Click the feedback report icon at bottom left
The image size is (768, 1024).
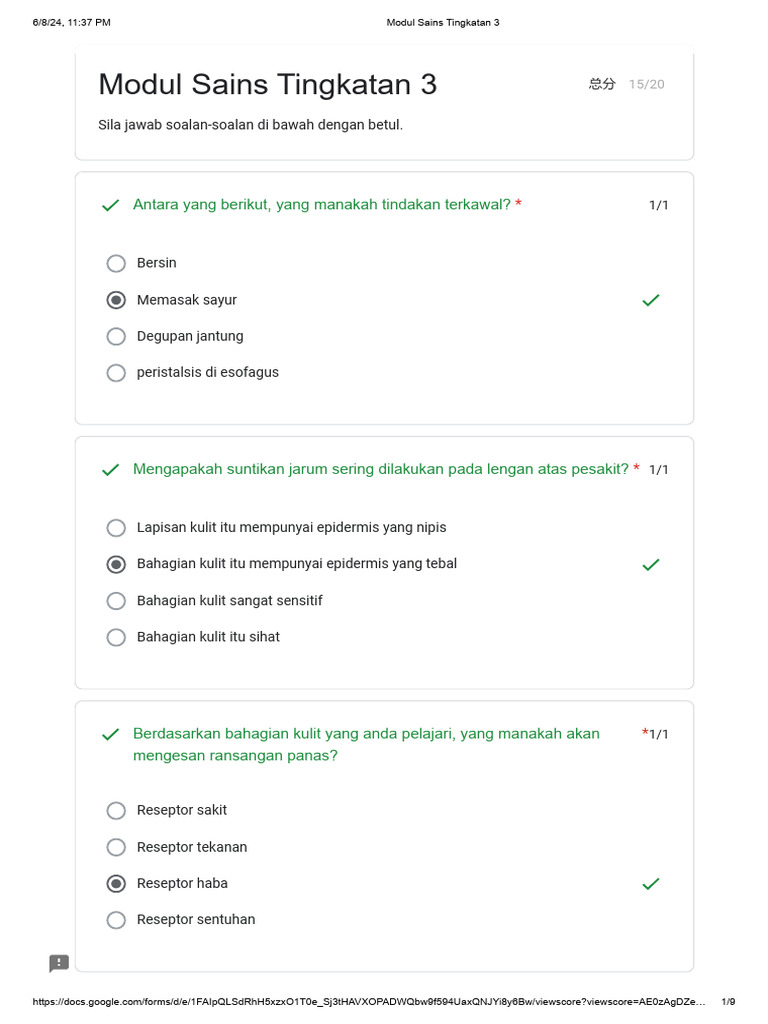pos(59,963)
